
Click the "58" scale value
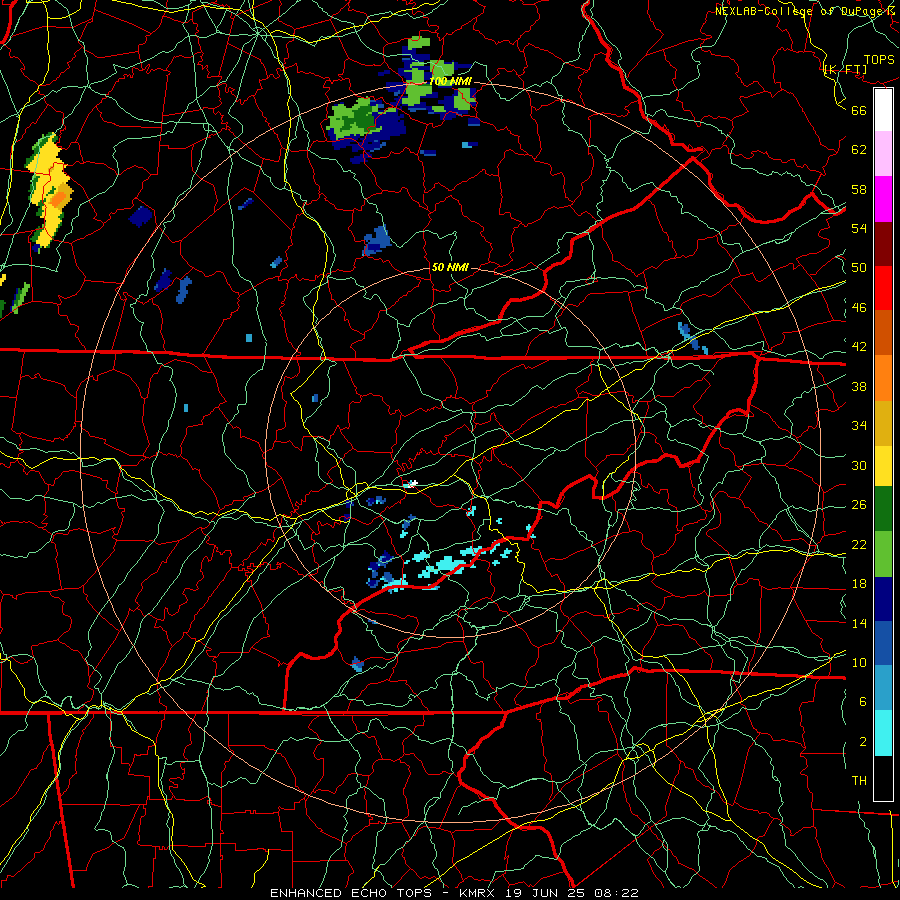click(859, 189)
